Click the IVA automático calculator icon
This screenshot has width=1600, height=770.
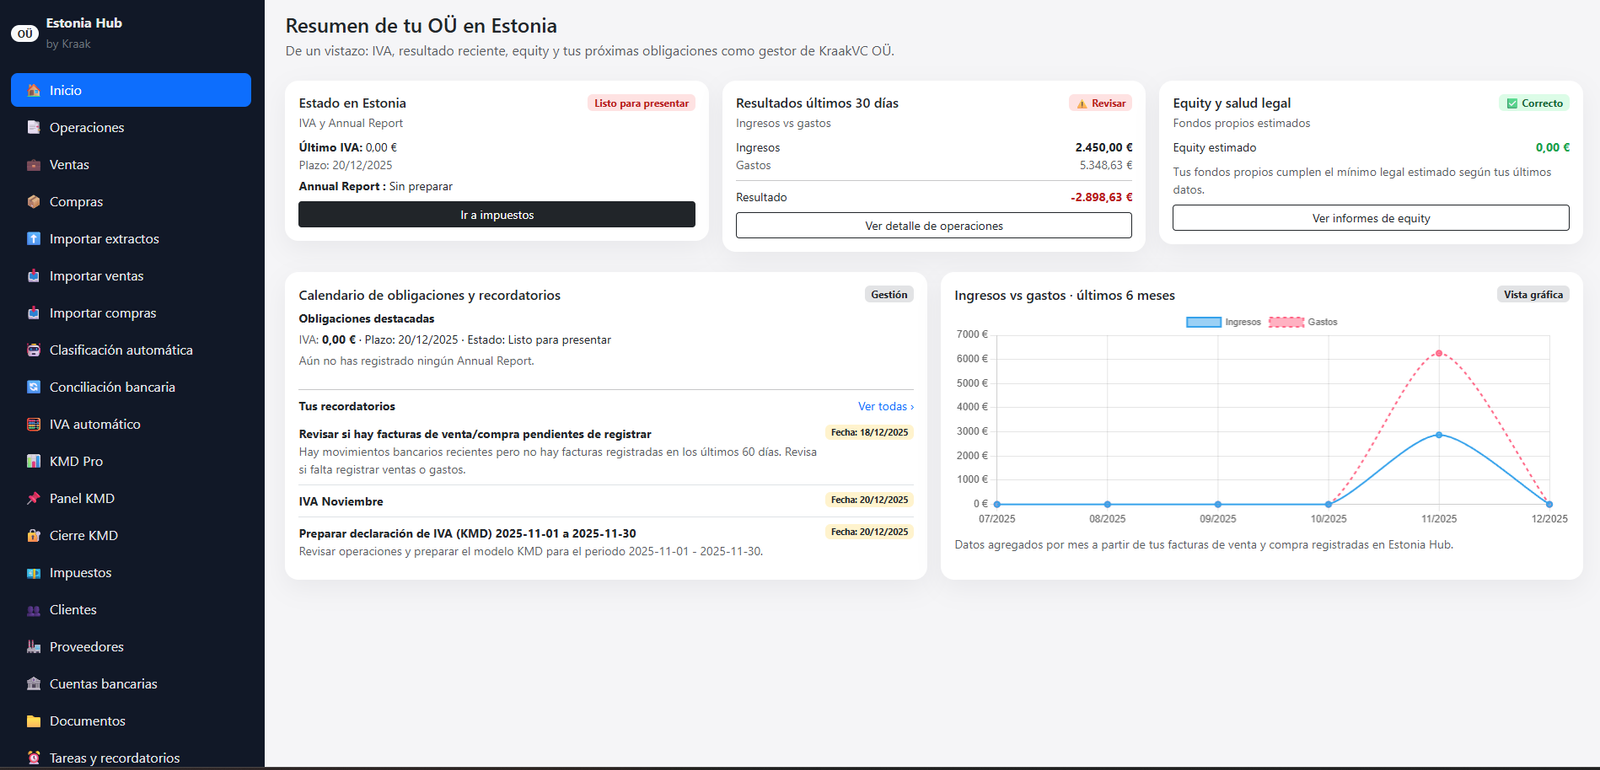click(34, 424)
